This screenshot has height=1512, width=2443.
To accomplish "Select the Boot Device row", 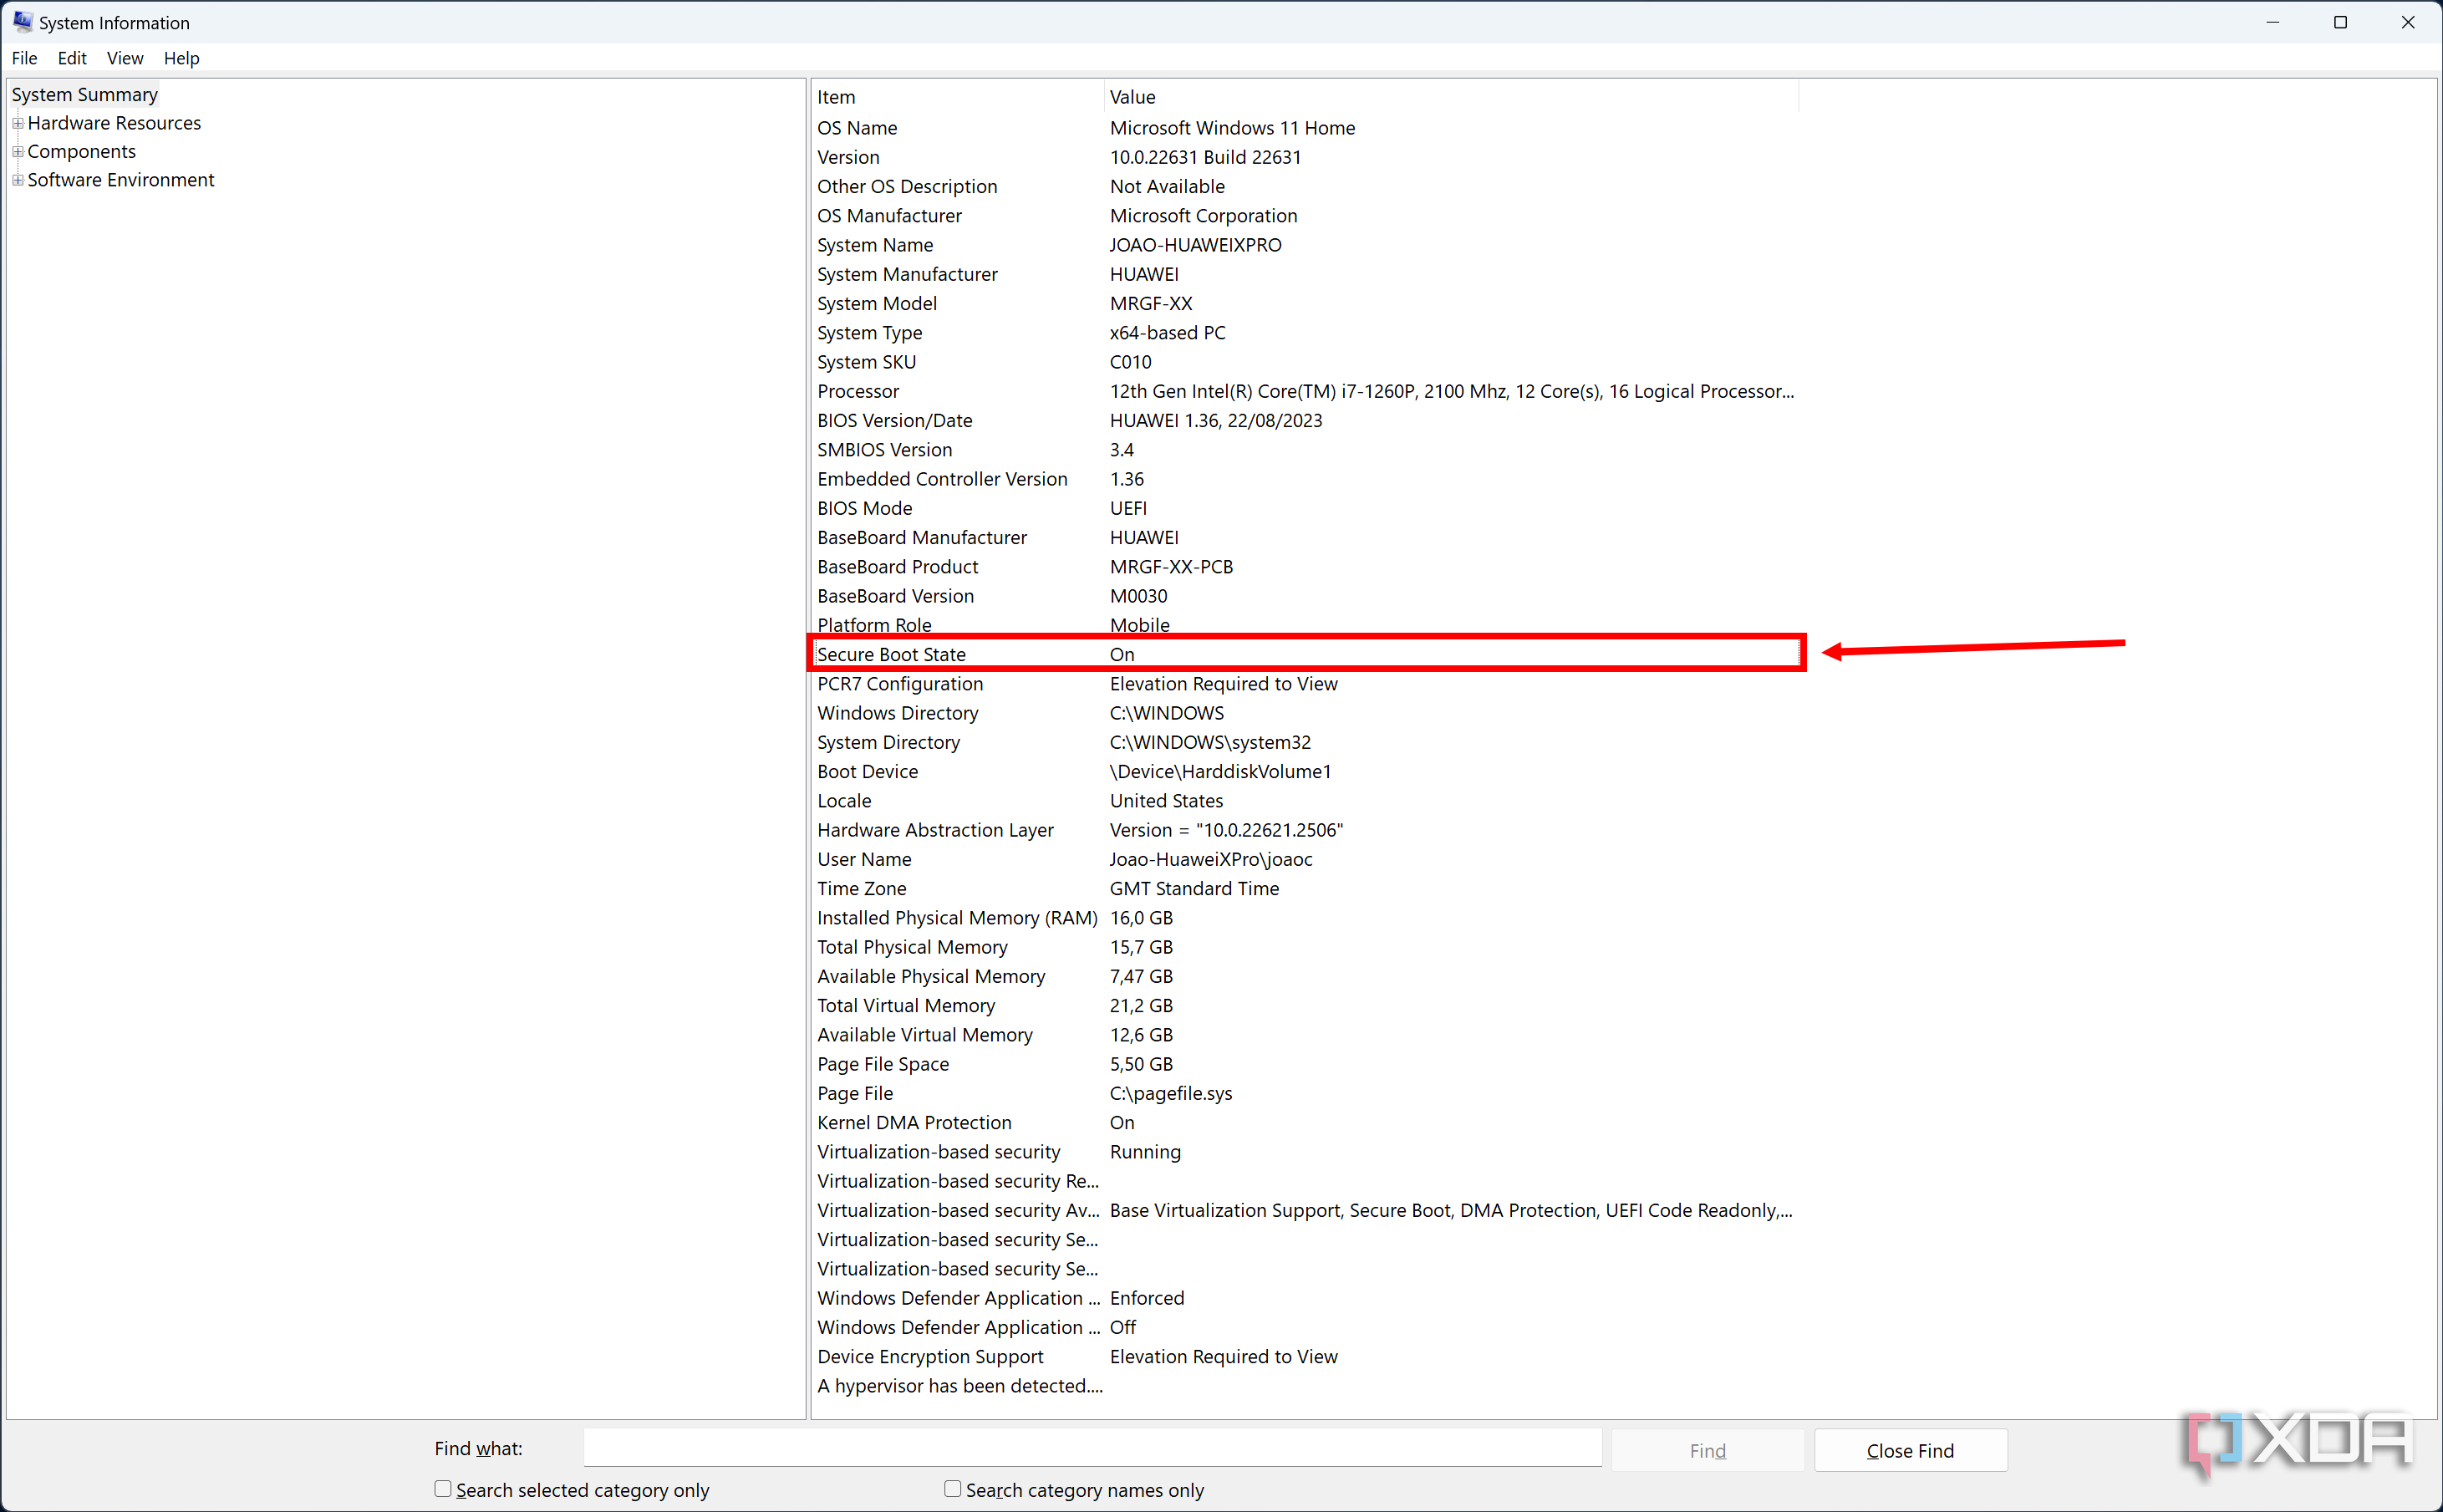I will (x=1305, y=771).
